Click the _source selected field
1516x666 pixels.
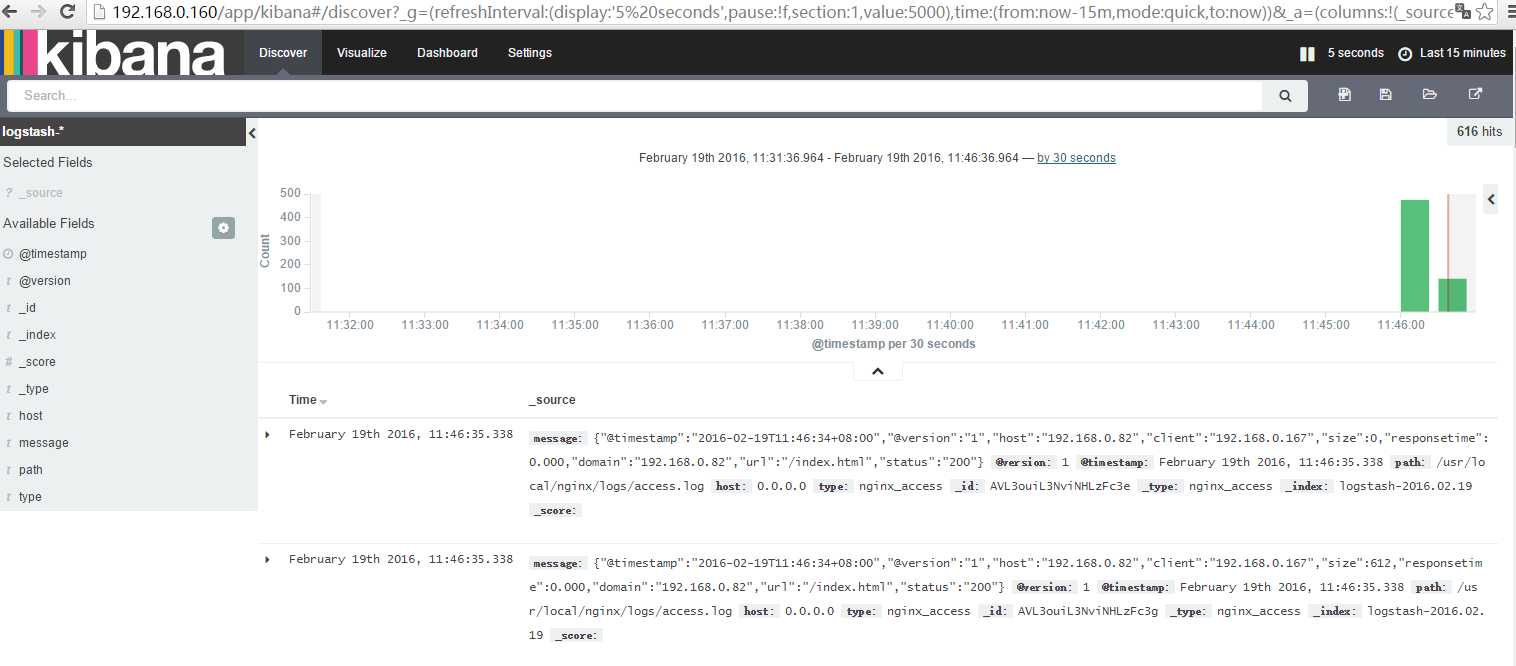coord(40,193)
